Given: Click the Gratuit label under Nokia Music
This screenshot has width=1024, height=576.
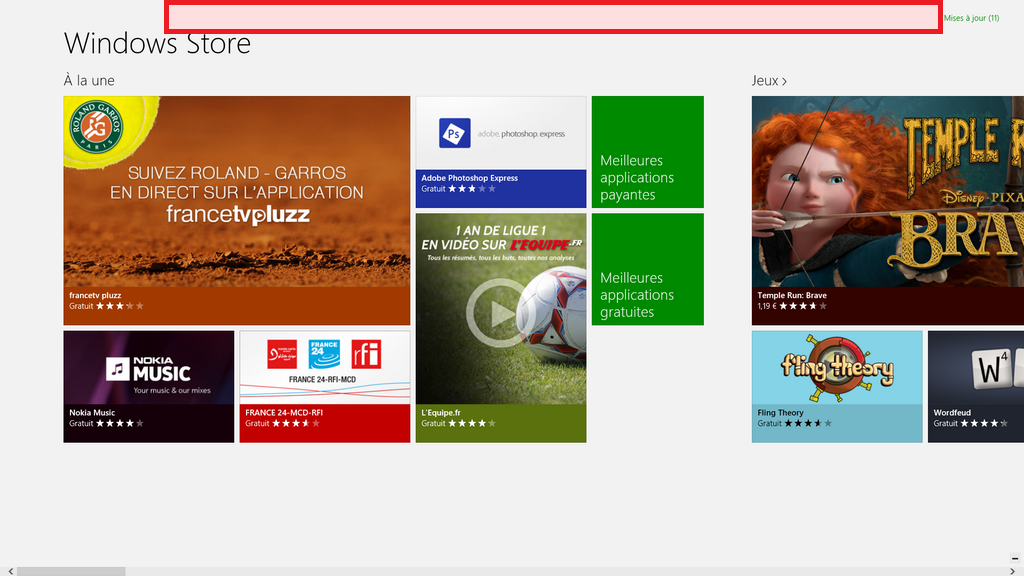Looking at the screenshot, I should click(81, 423).
